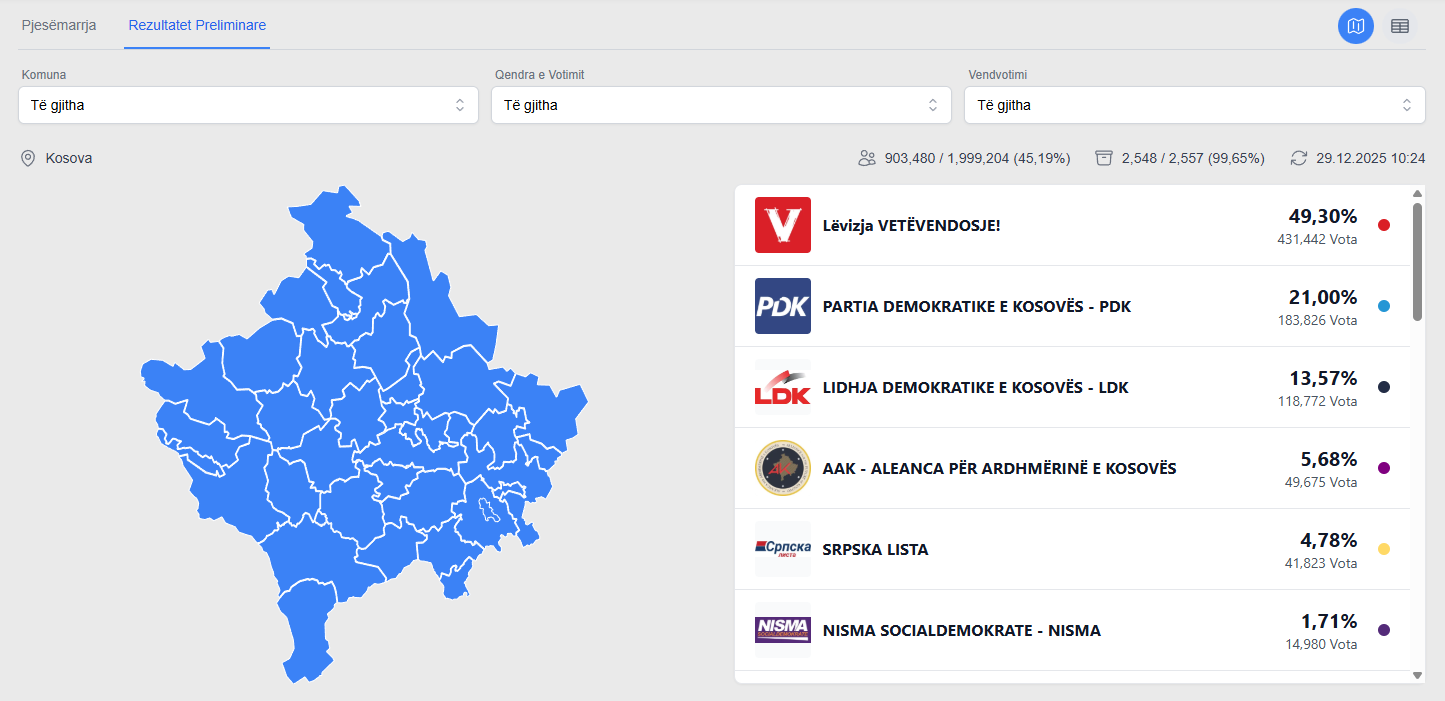Expand the Vendvotimi dropdown
1445x701 pixels.
pos(1194,105)
